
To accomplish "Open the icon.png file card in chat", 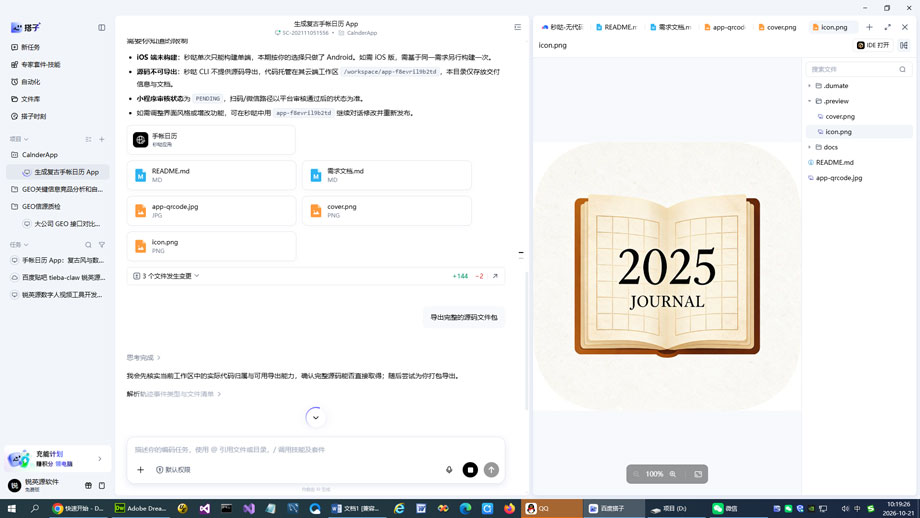I will [211, 246].
